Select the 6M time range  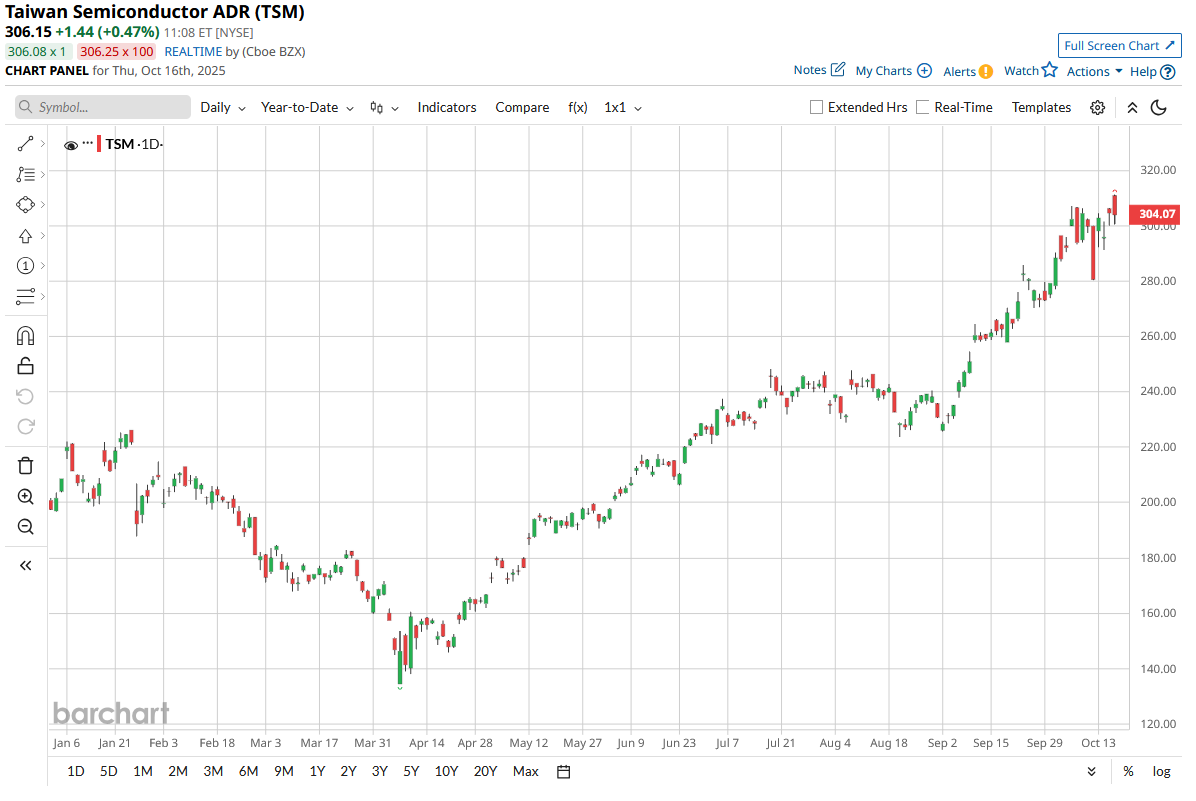(248, 772)
